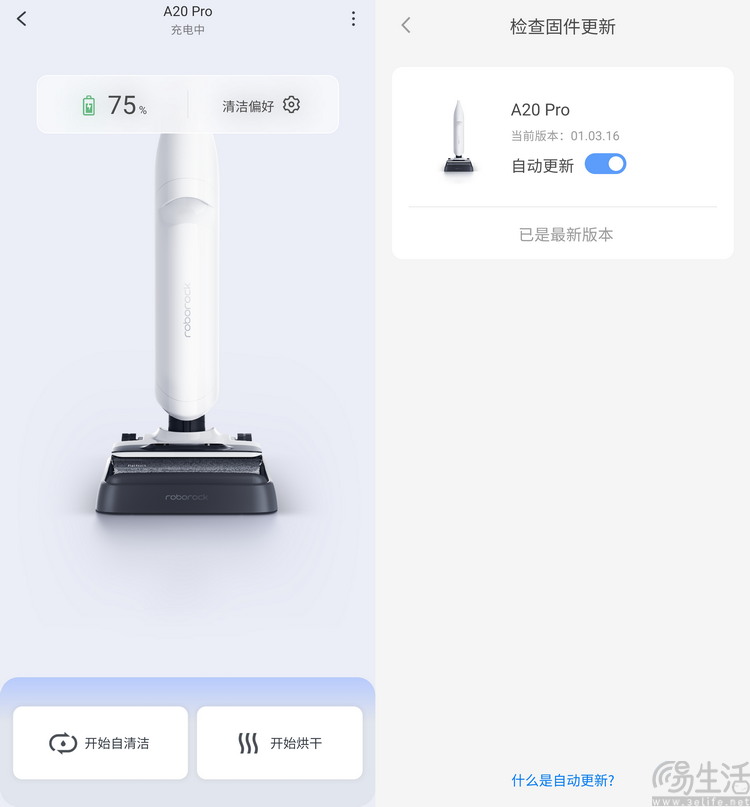Click the 开始自清洁 button
Screen dimensions: 750x807
pyautogui.click(x=100, y=743)
